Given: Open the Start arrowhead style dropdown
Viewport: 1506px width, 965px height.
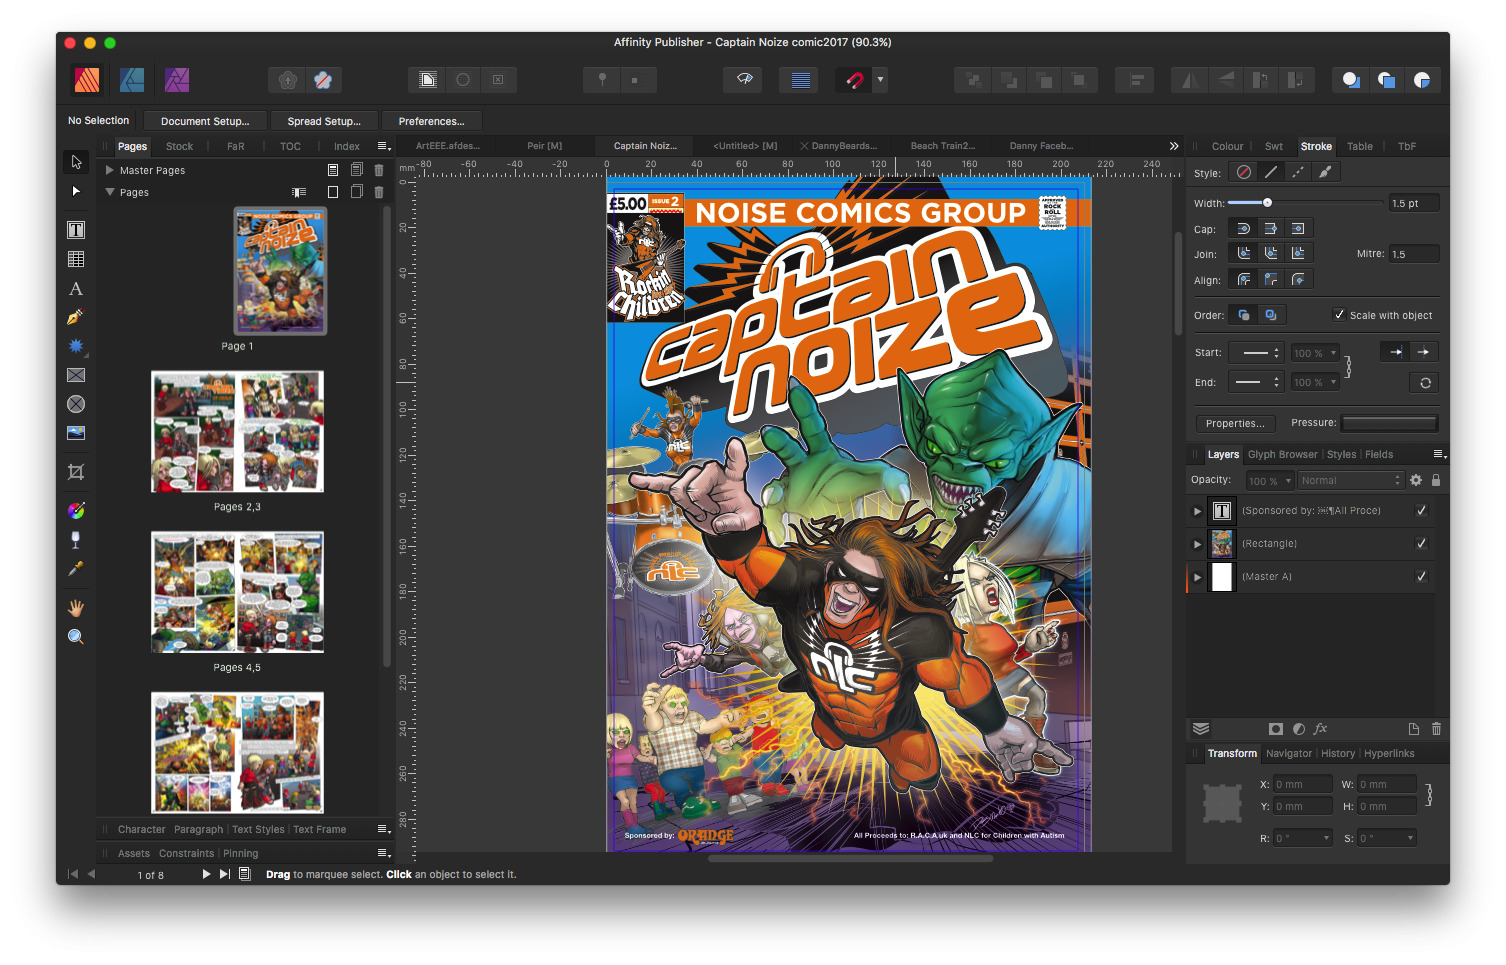Looking at the screenshot, I should (1256, 353).
